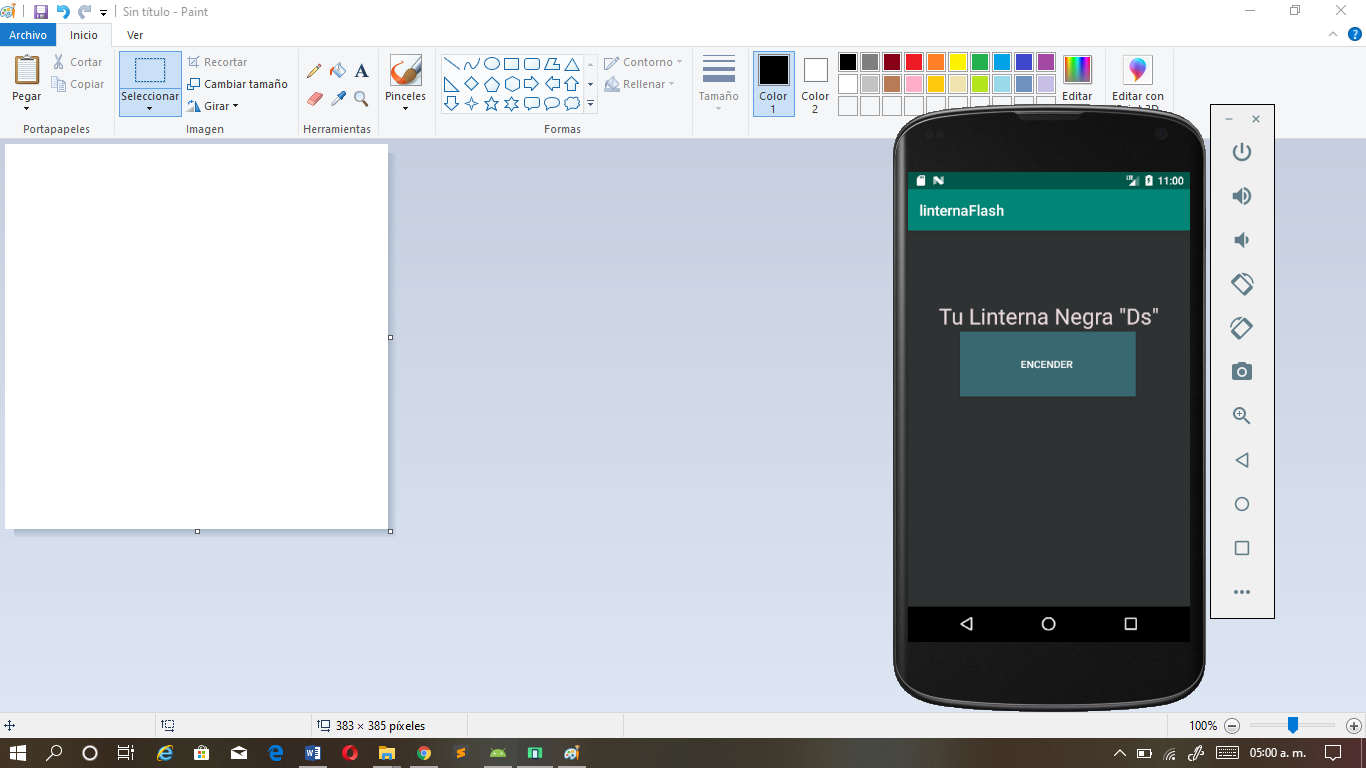Rotate the emulator left
1366x768 pixels.
[x=1242, y=284]
